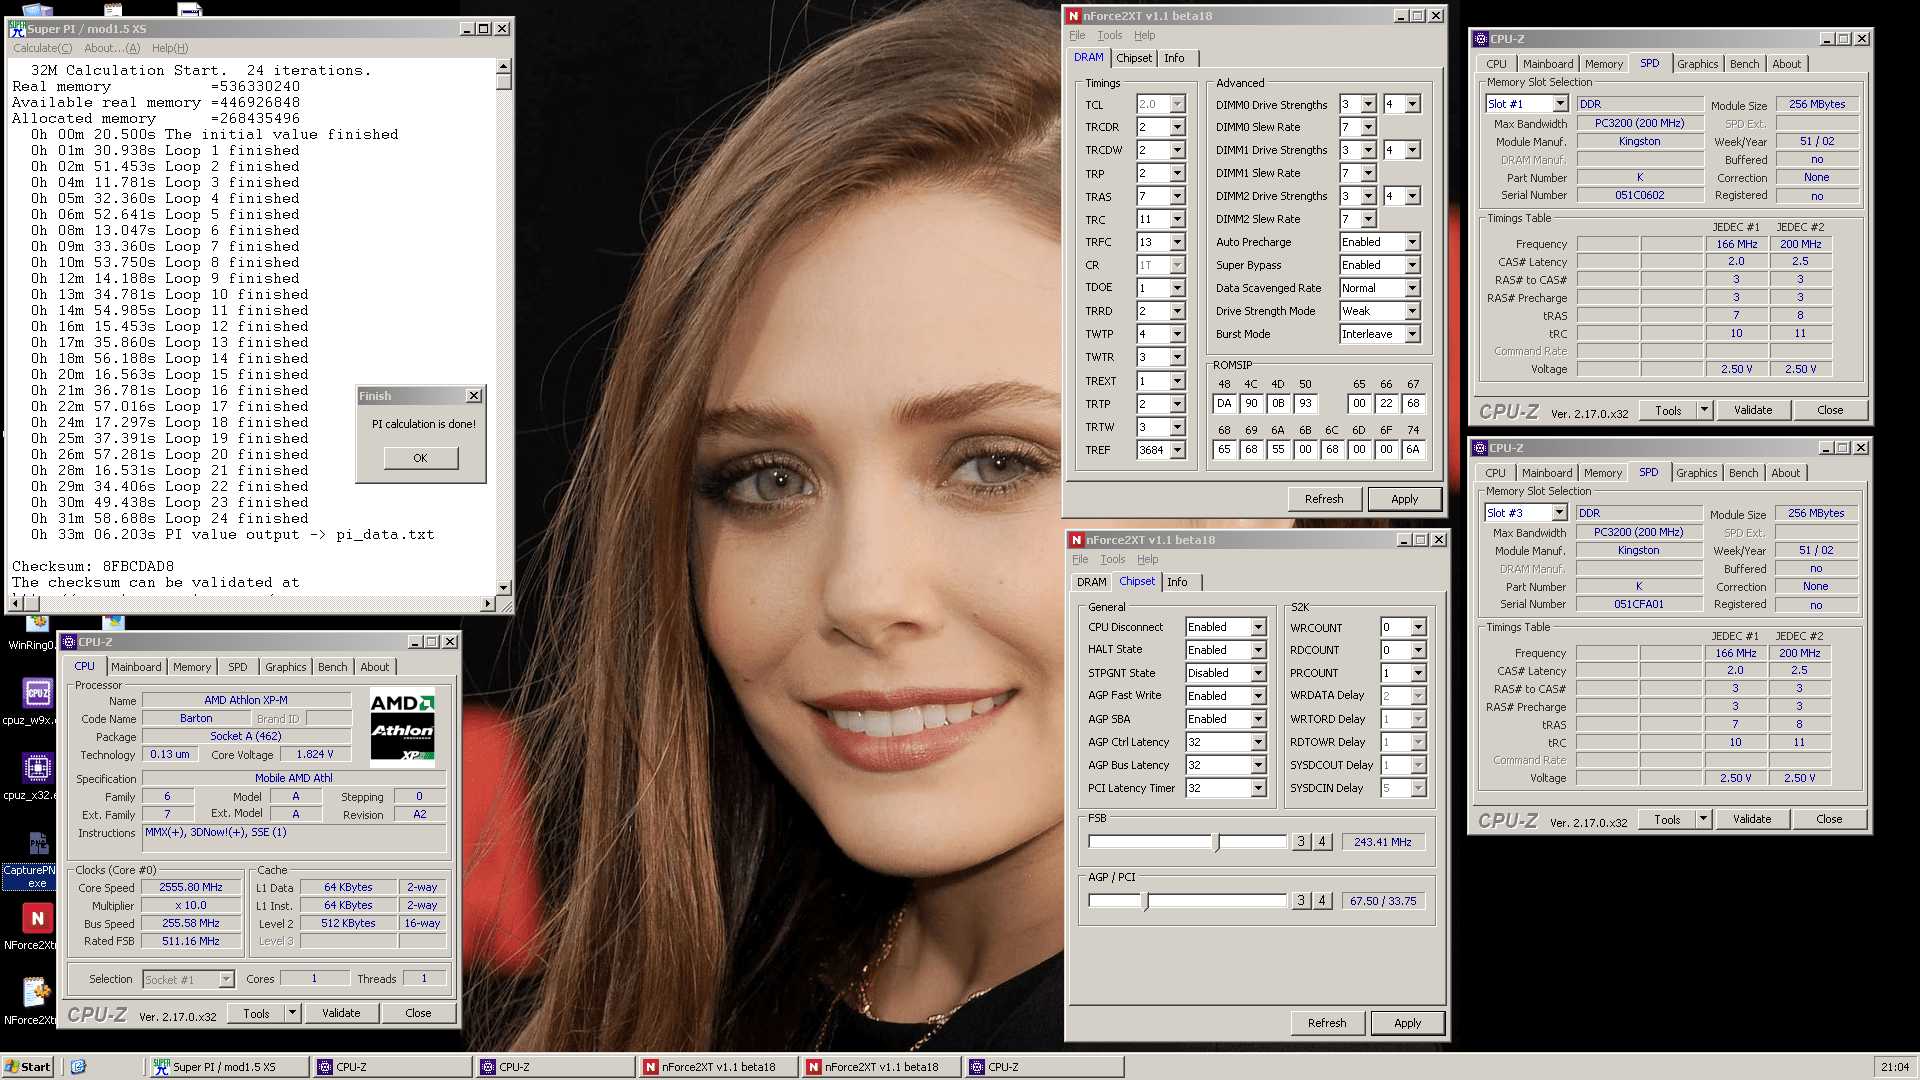Open Calculate menu in Super PI
The height and width of the screenshot is (1080, 1920).
[42, 48]
